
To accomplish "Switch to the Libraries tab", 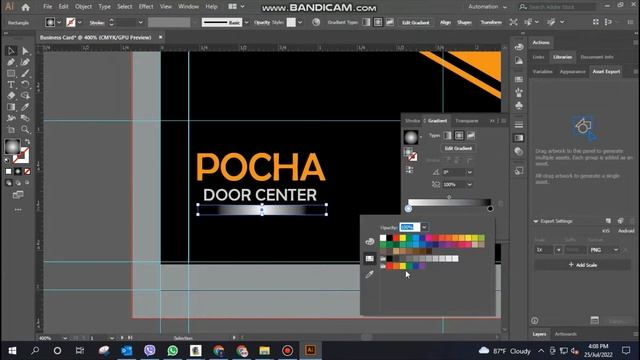I will click(562, 57).
